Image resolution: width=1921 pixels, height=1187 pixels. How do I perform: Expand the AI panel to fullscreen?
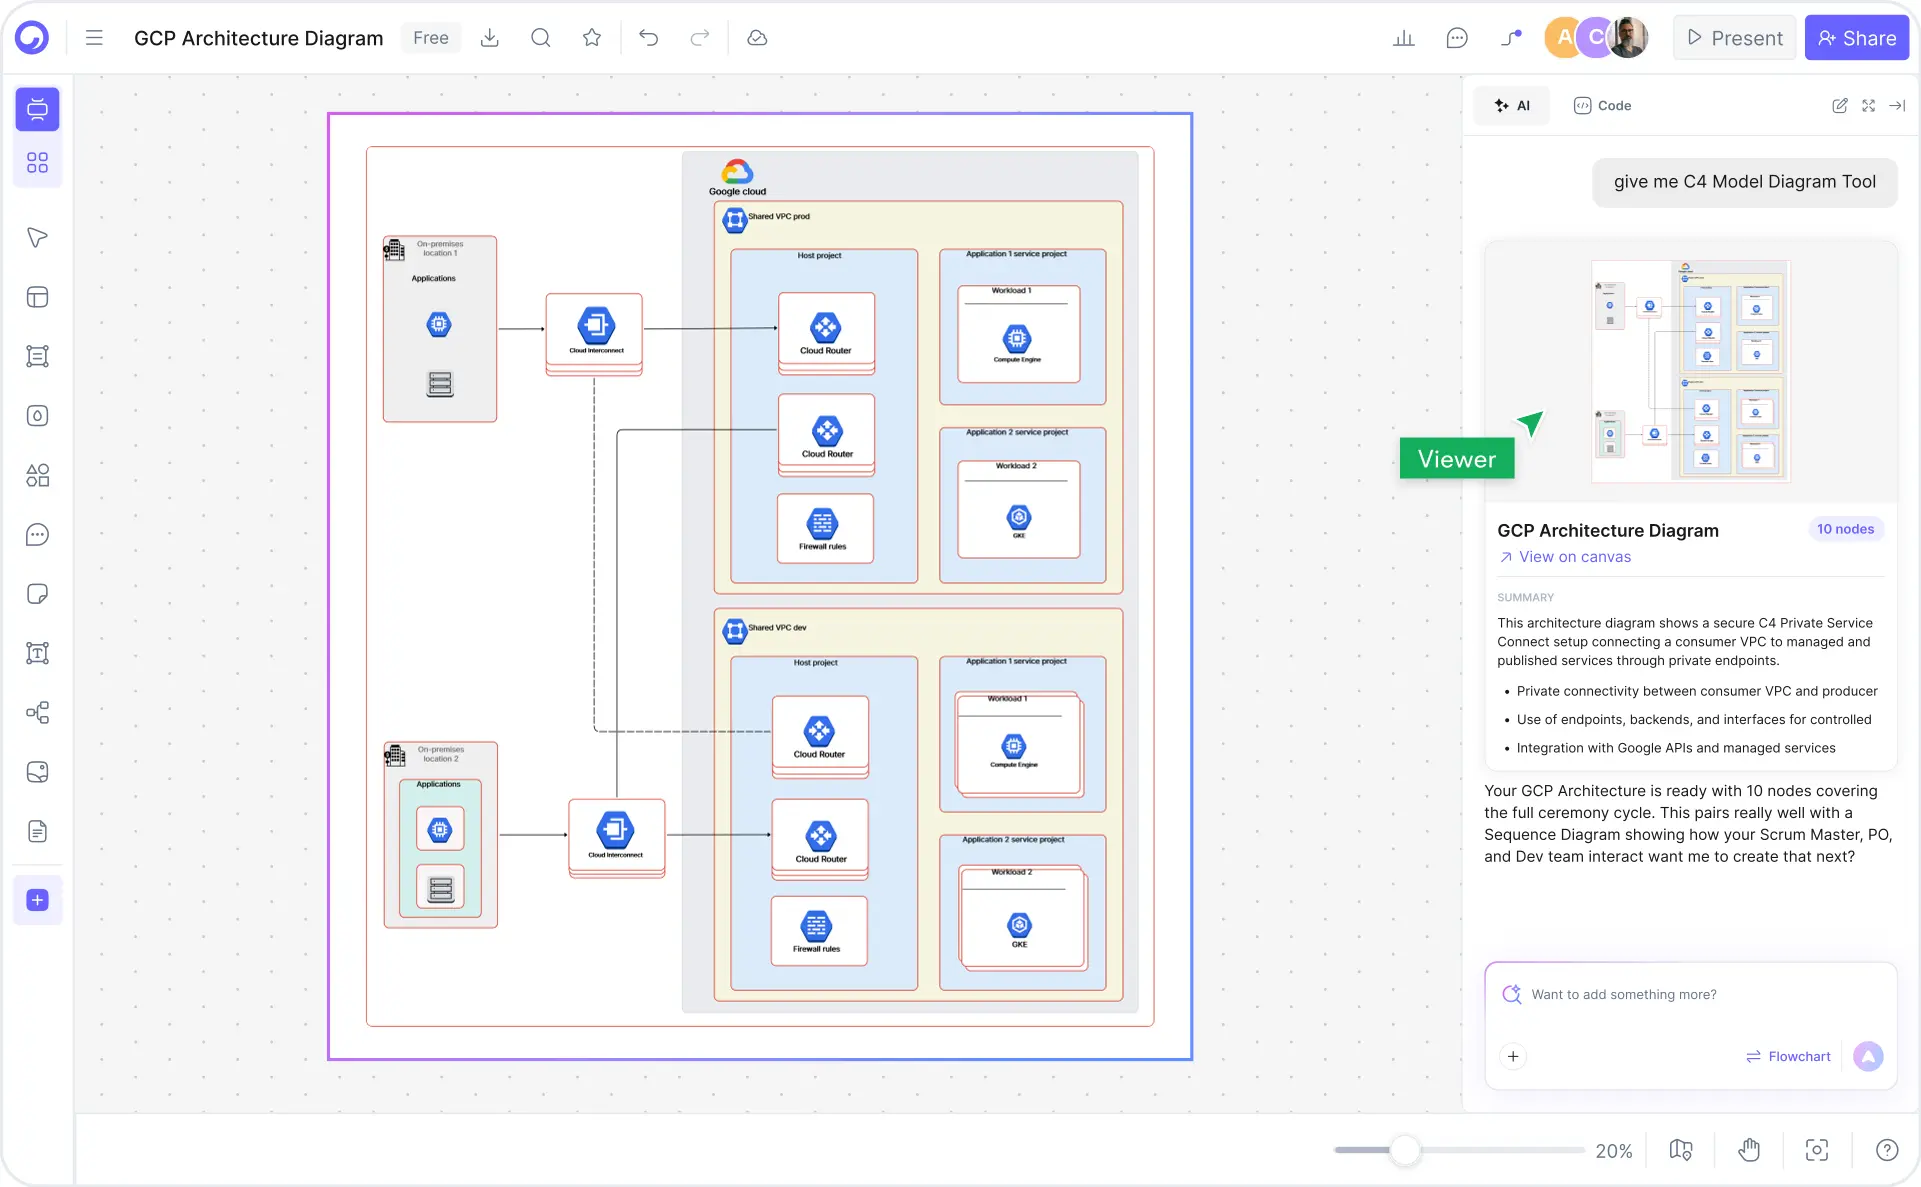click(1868, 106)
